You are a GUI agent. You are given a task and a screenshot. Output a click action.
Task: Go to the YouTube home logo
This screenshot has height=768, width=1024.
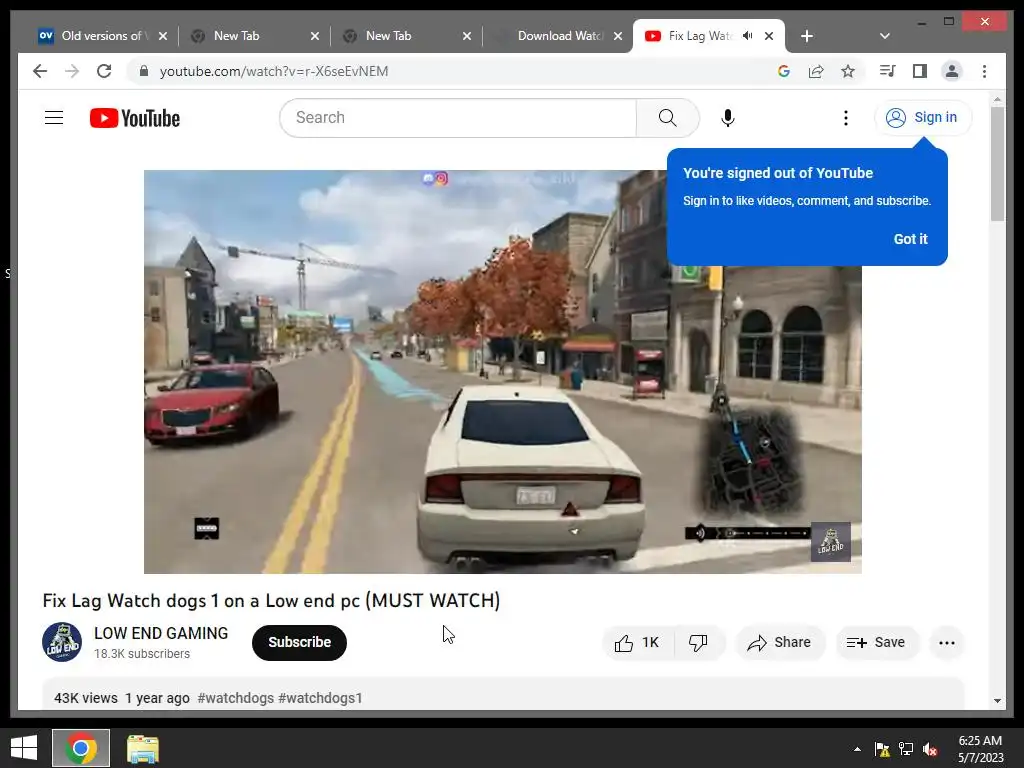(135, 118)
